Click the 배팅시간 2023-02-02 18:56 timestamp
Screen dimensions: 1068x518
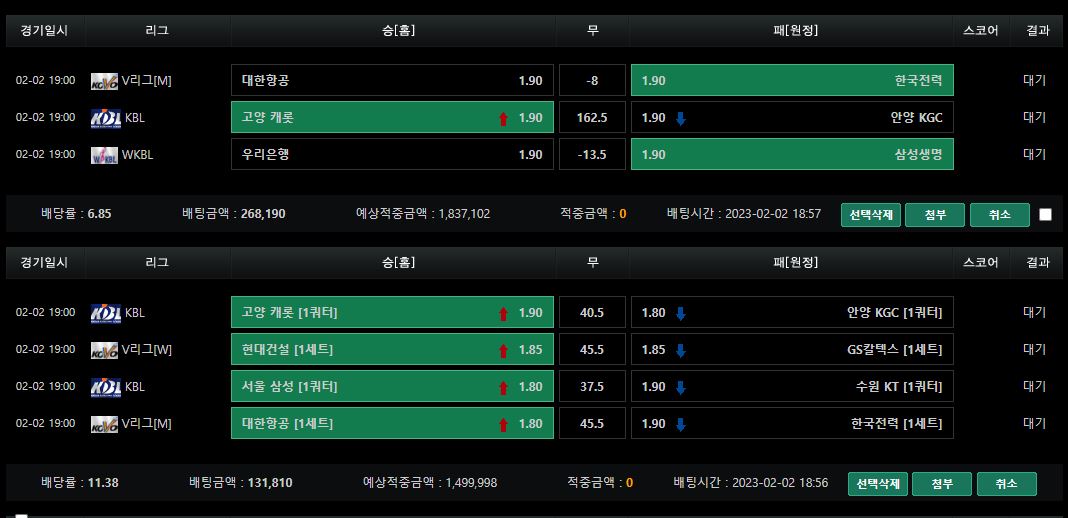pos(780,483)
